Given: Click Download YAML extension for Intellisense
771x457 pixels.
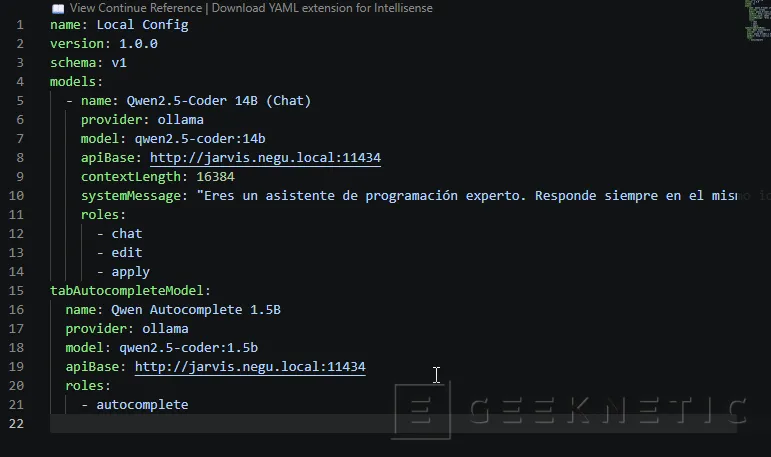Looking at the screenshot, I should click(x=322, y=8).
